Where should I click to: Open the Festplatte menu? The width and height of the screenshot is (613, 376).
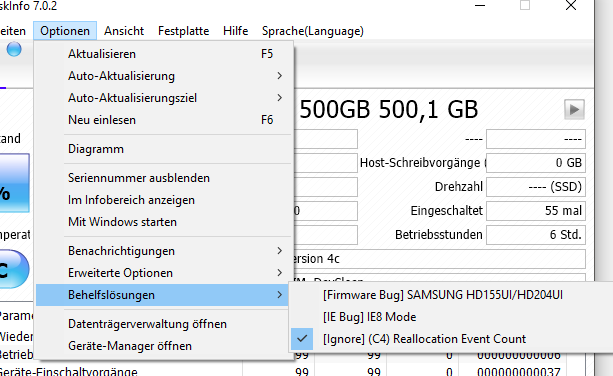pos(183,31)
